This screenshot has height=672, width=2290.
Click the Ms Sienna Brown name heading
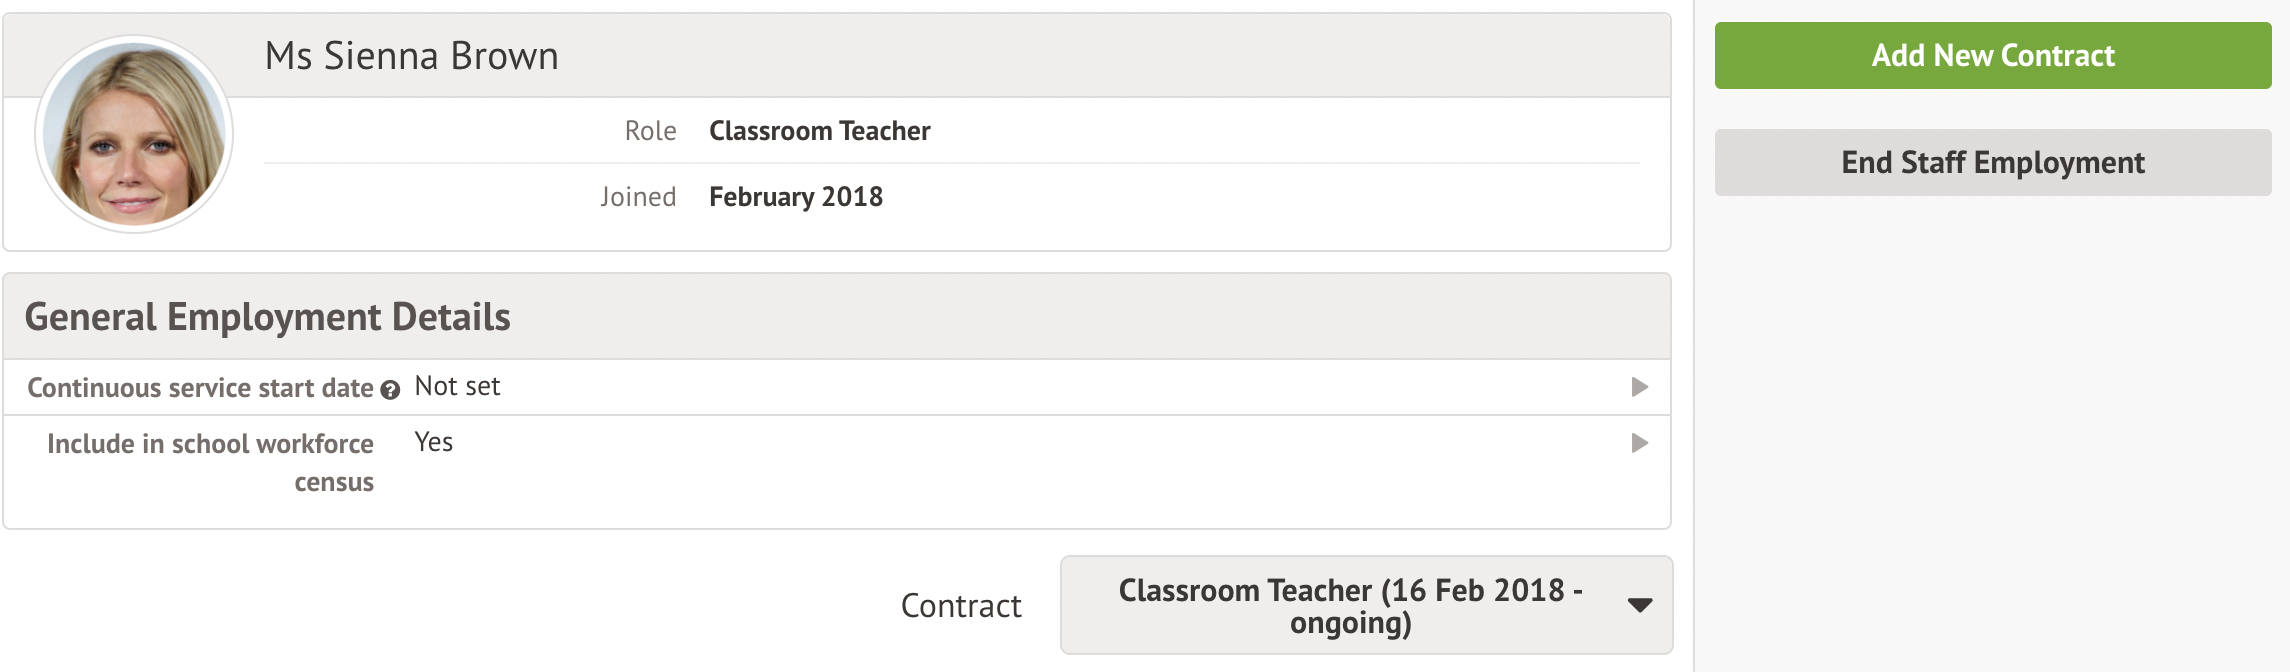[x=411, y=56]
